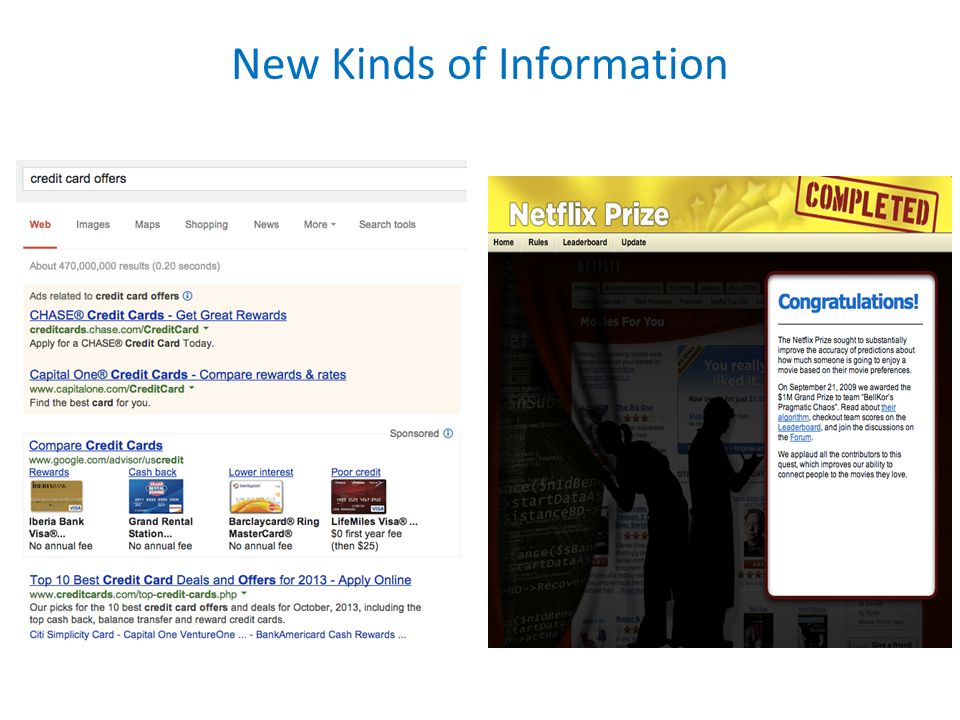Expand the More dropdown menu
960x720 pixels.
[x=320, y=225]
